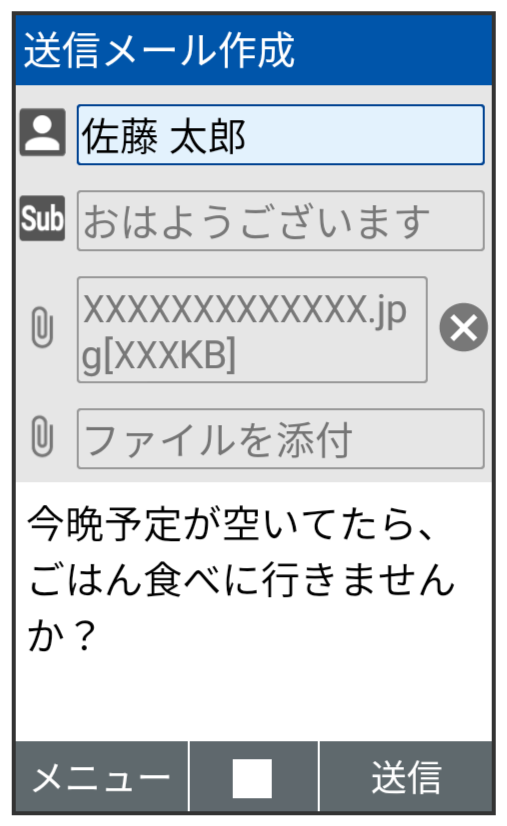Screen dimensions: 507x826
Task: Open contacts via the recipient person icon
Action: [x=43, y=132]
